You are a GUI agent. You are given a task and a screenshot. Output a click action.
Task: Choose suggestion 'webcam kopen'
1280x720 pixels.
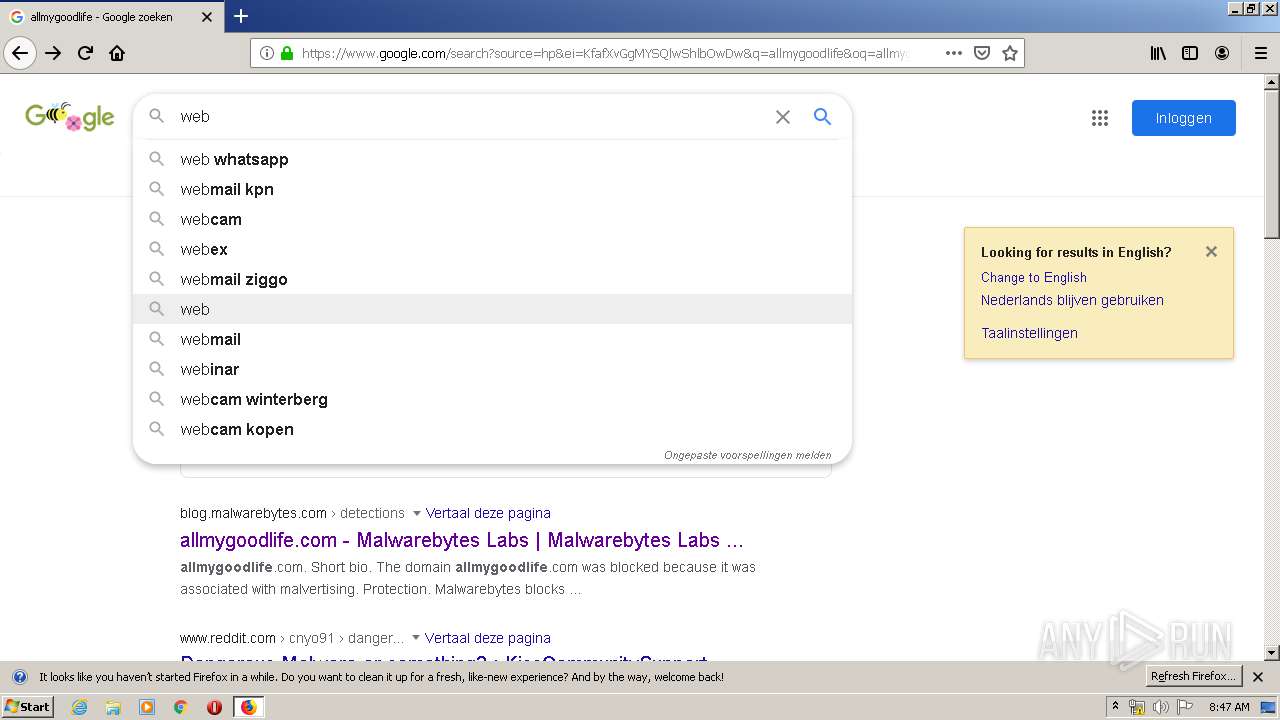click(492, 429)
